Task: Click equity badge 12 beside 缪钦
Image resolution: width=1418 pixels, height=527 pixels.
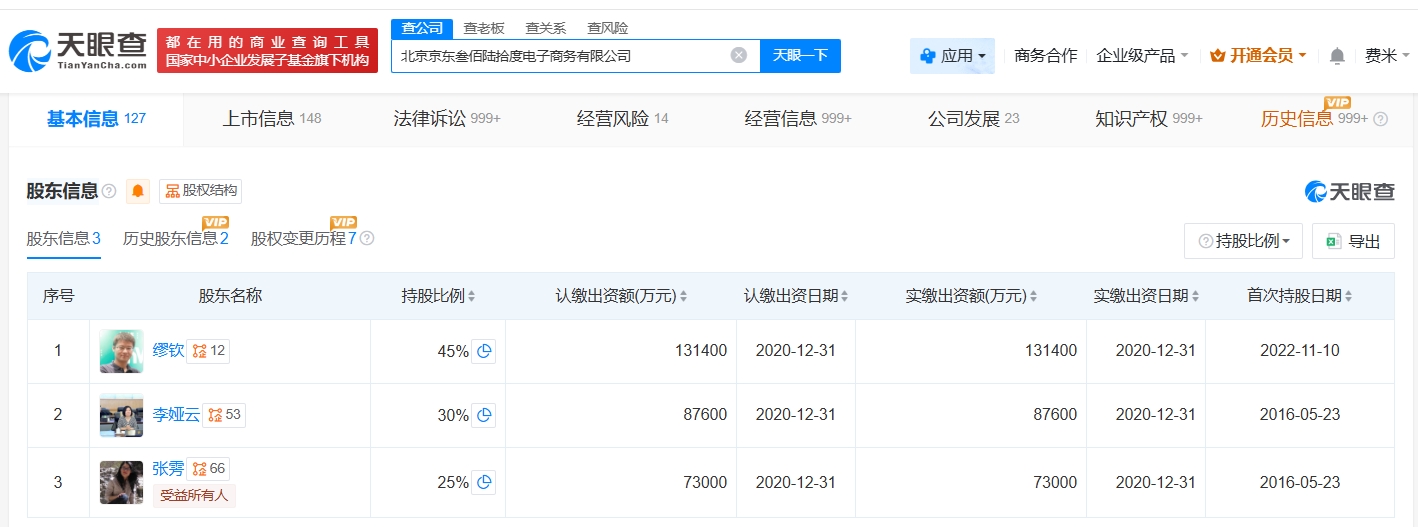Action: 209,351
